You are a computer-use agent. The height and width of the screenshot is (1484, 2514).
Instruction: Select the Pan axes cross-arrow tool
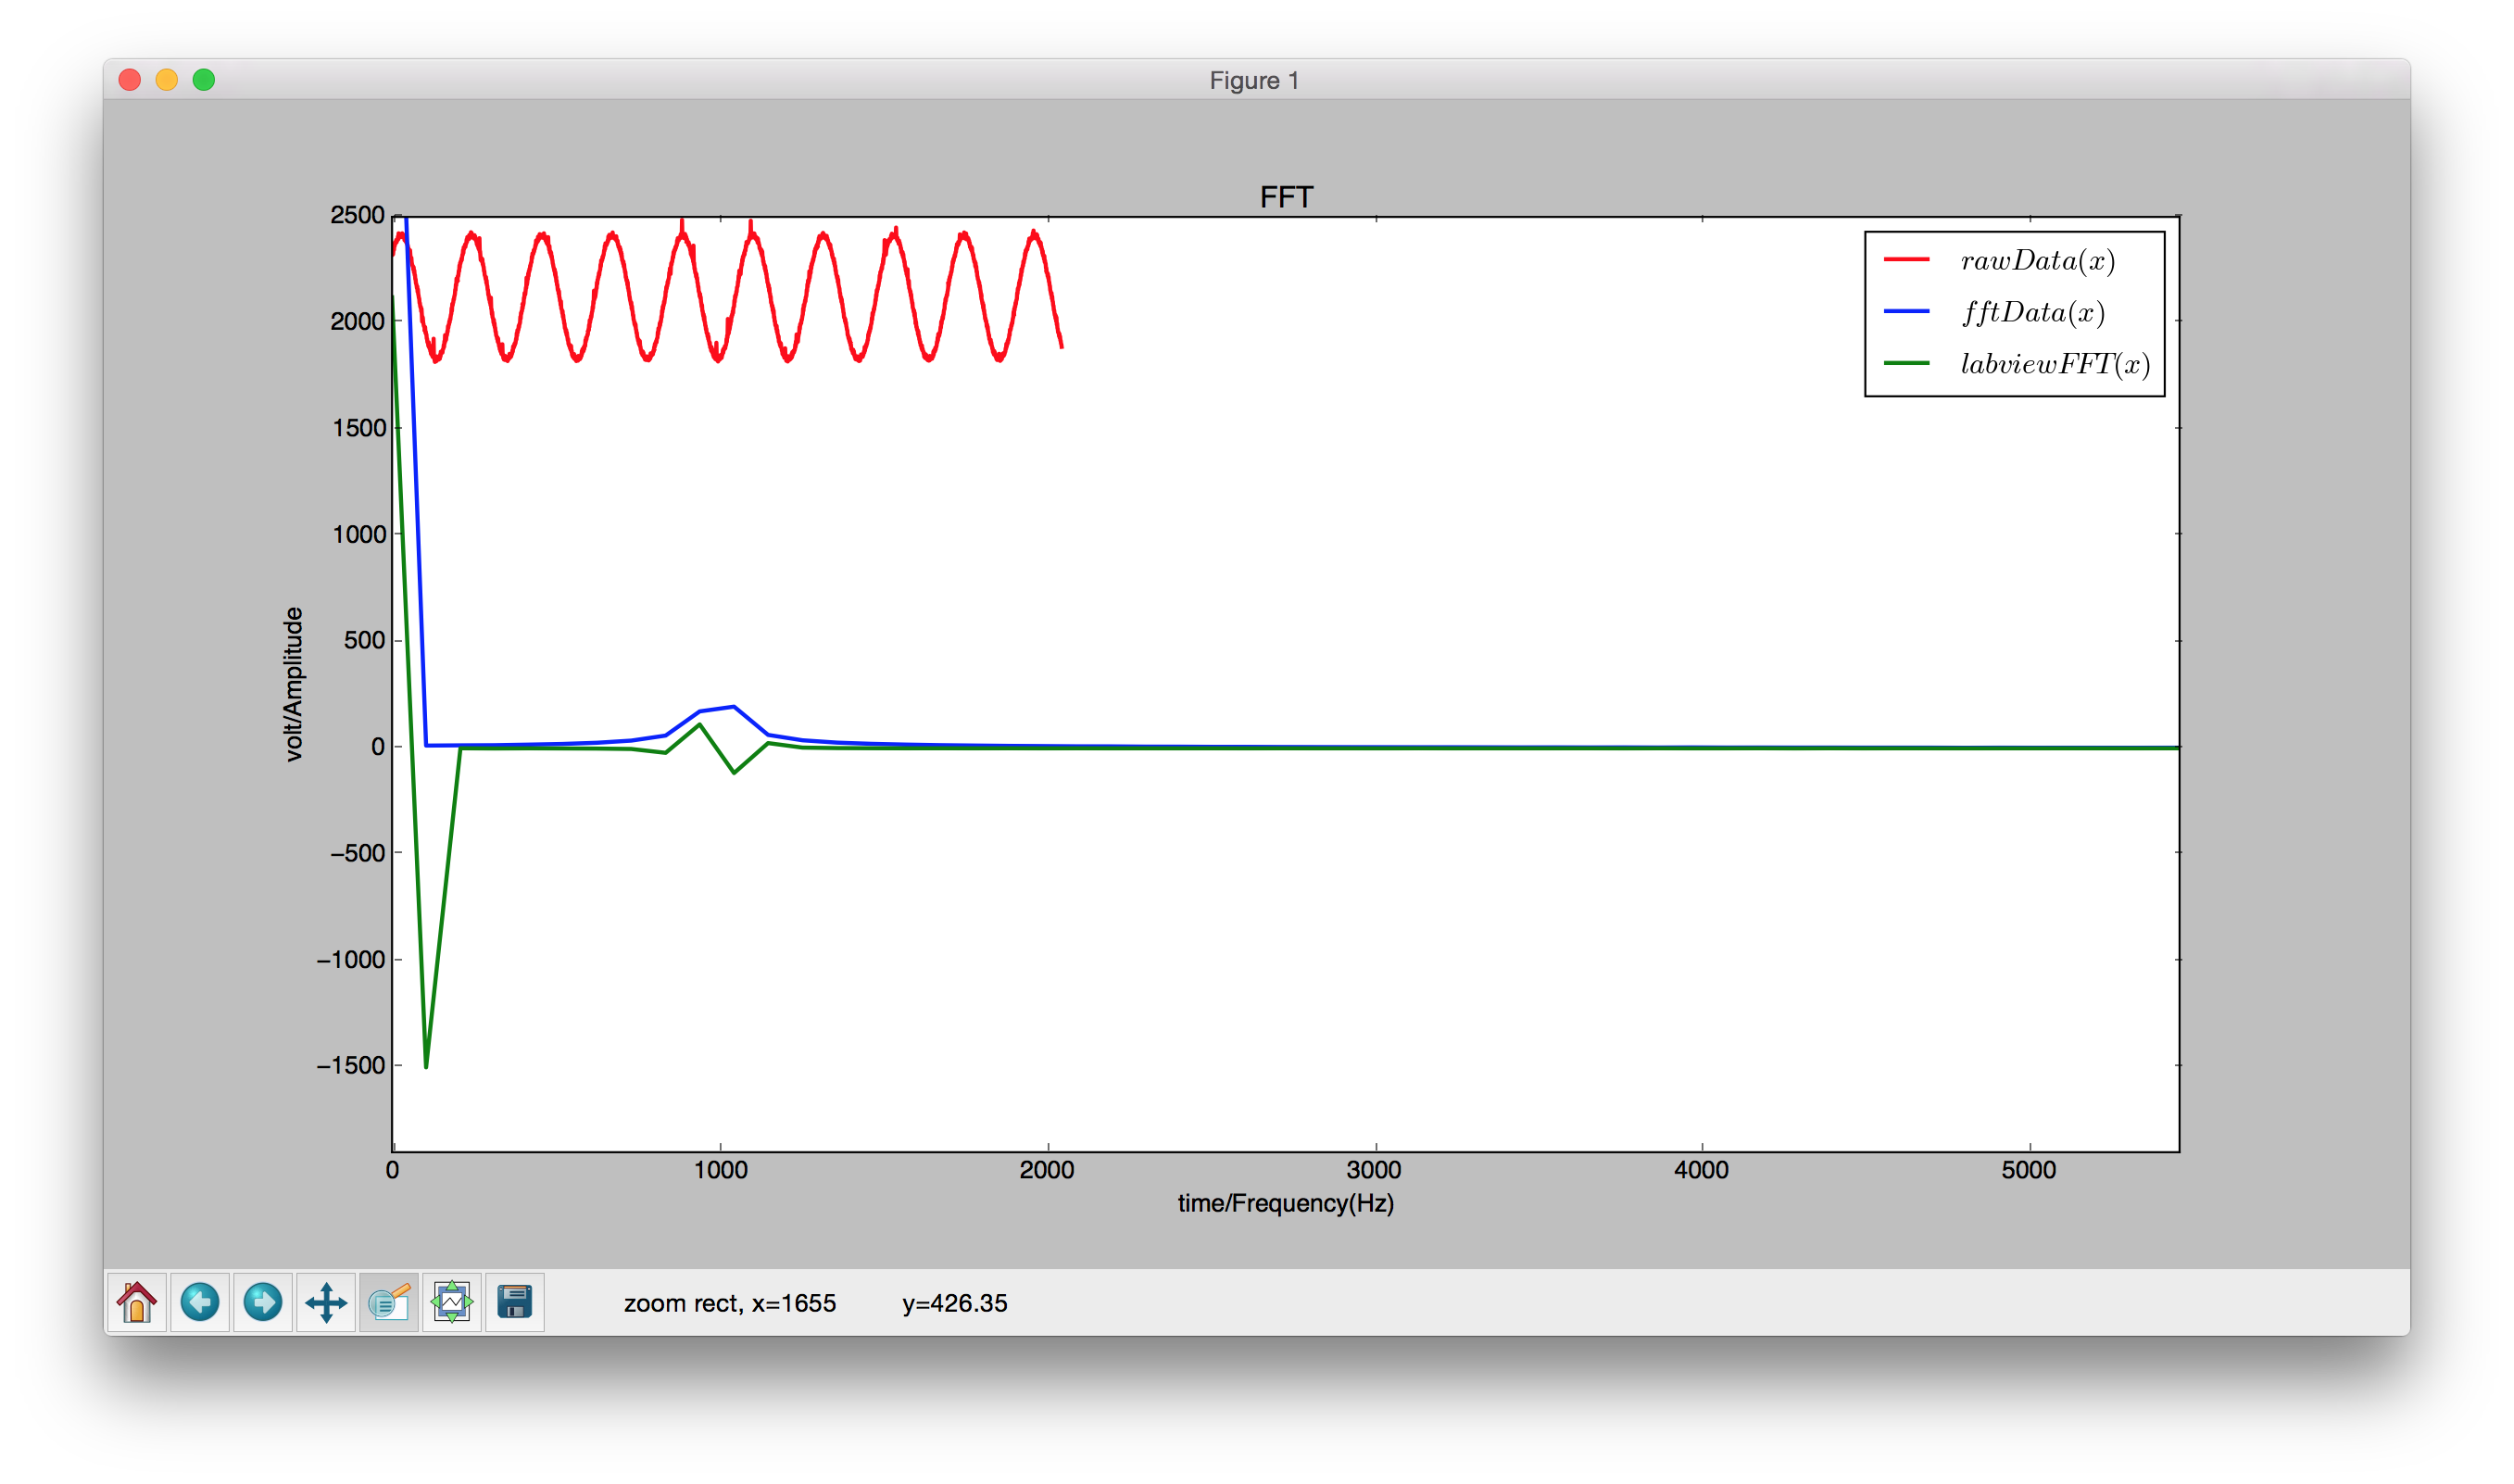[326, 1302]
